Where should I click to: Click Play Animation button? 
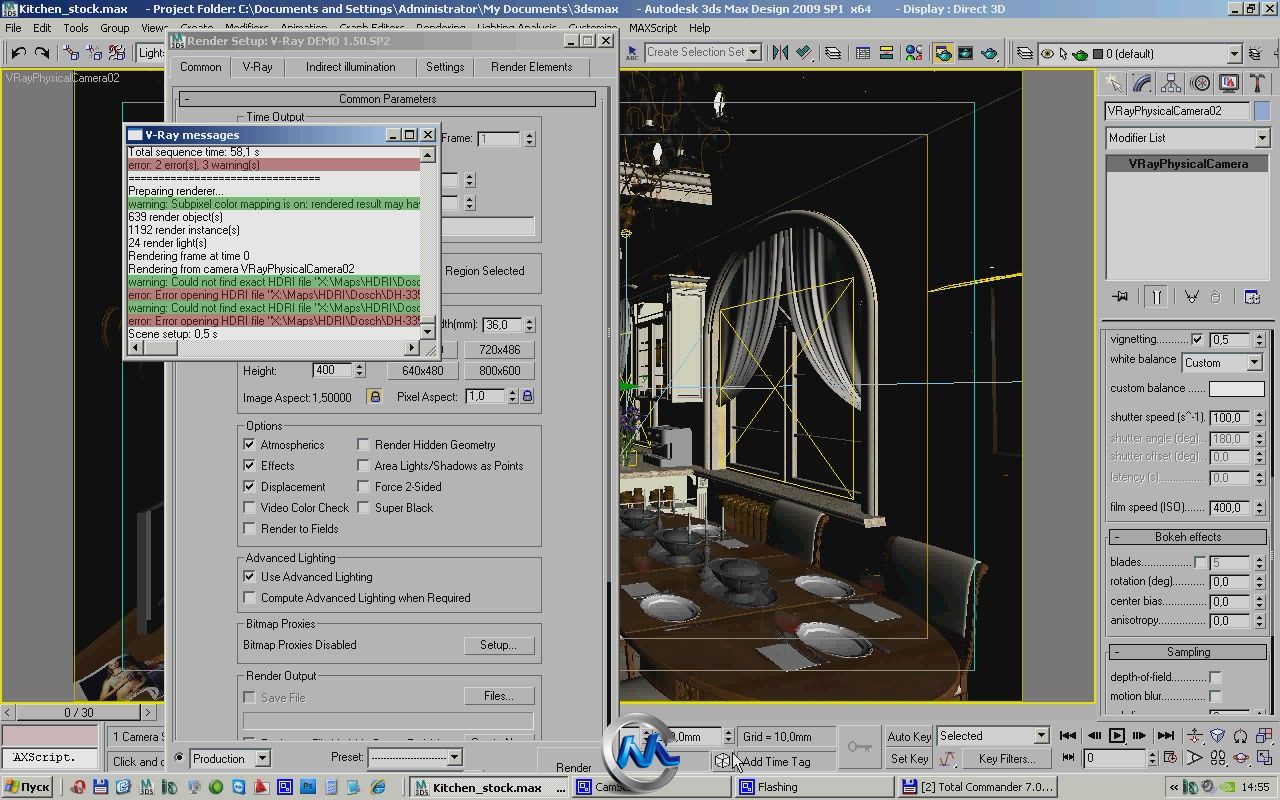coord(1117,736)
